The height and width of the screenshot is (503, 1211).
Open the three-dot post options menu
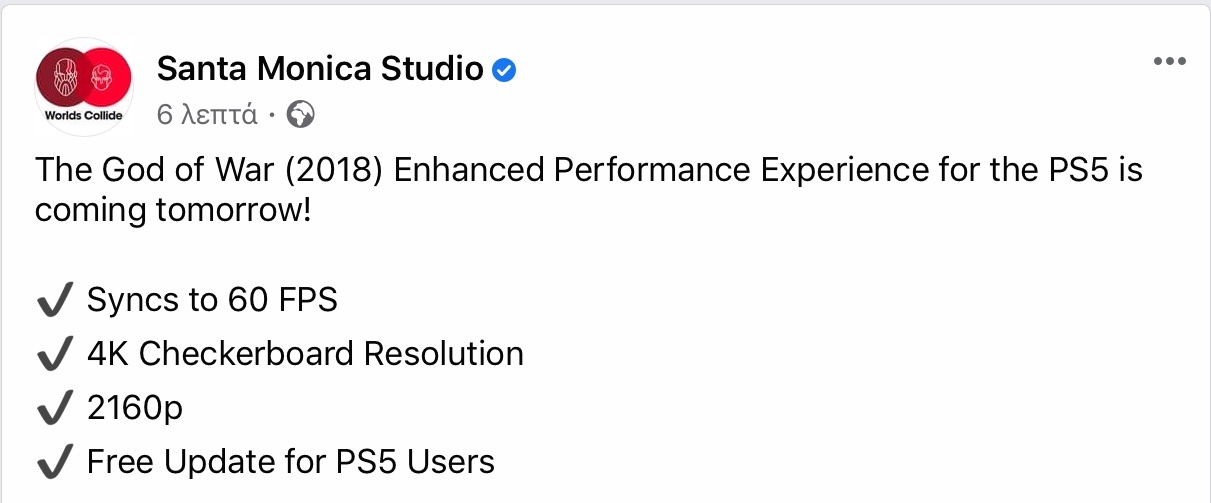pos(1169,62)
